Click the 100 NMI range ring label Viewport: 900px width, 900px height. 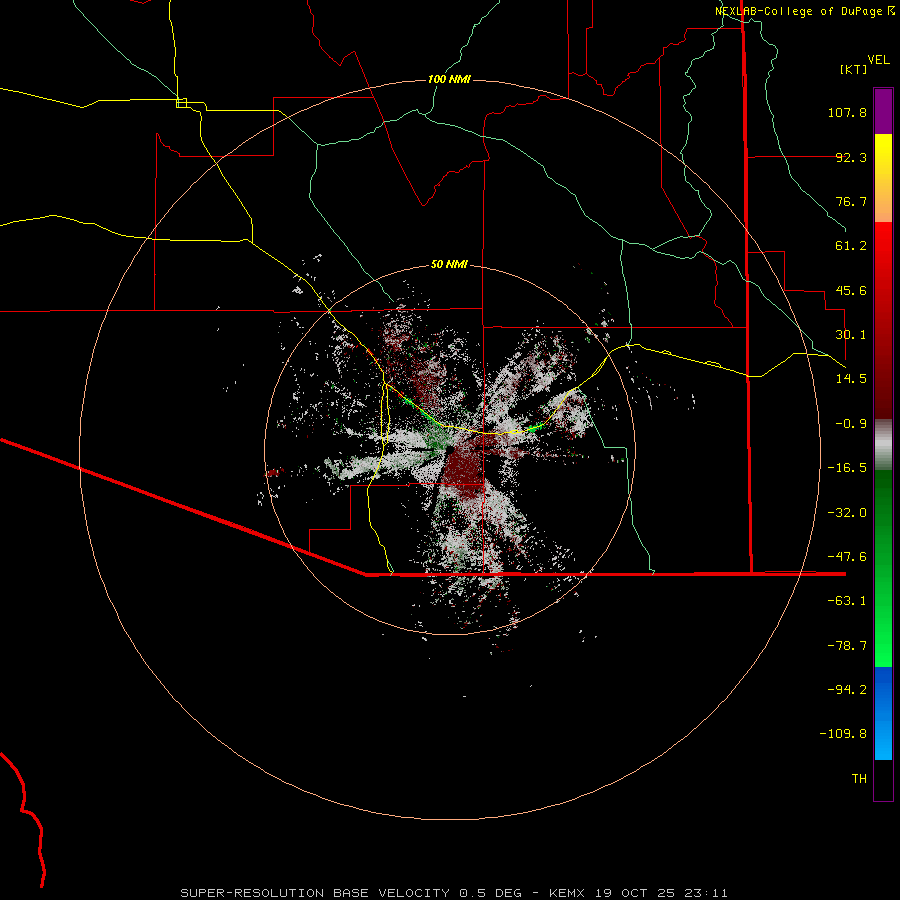pyautogui.click(x=449, y=79)
